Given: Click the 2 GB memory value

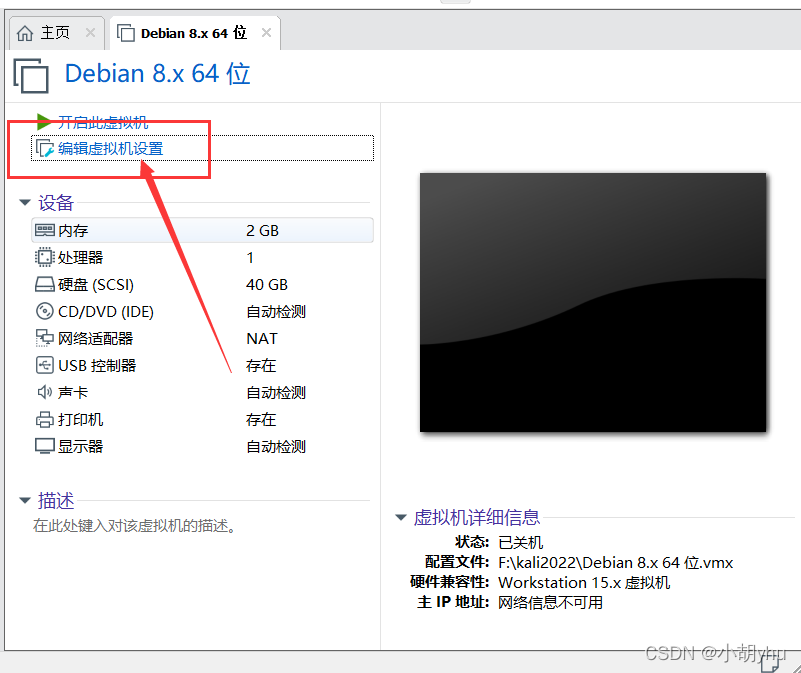Looking at the screenshot, I should tap(263, 230).
